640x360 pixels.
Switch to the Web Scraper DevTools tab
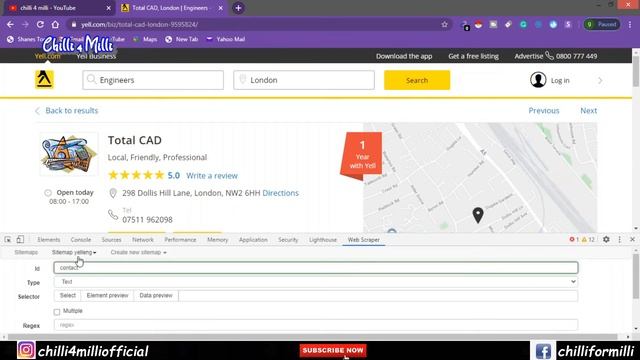[364, 240]
